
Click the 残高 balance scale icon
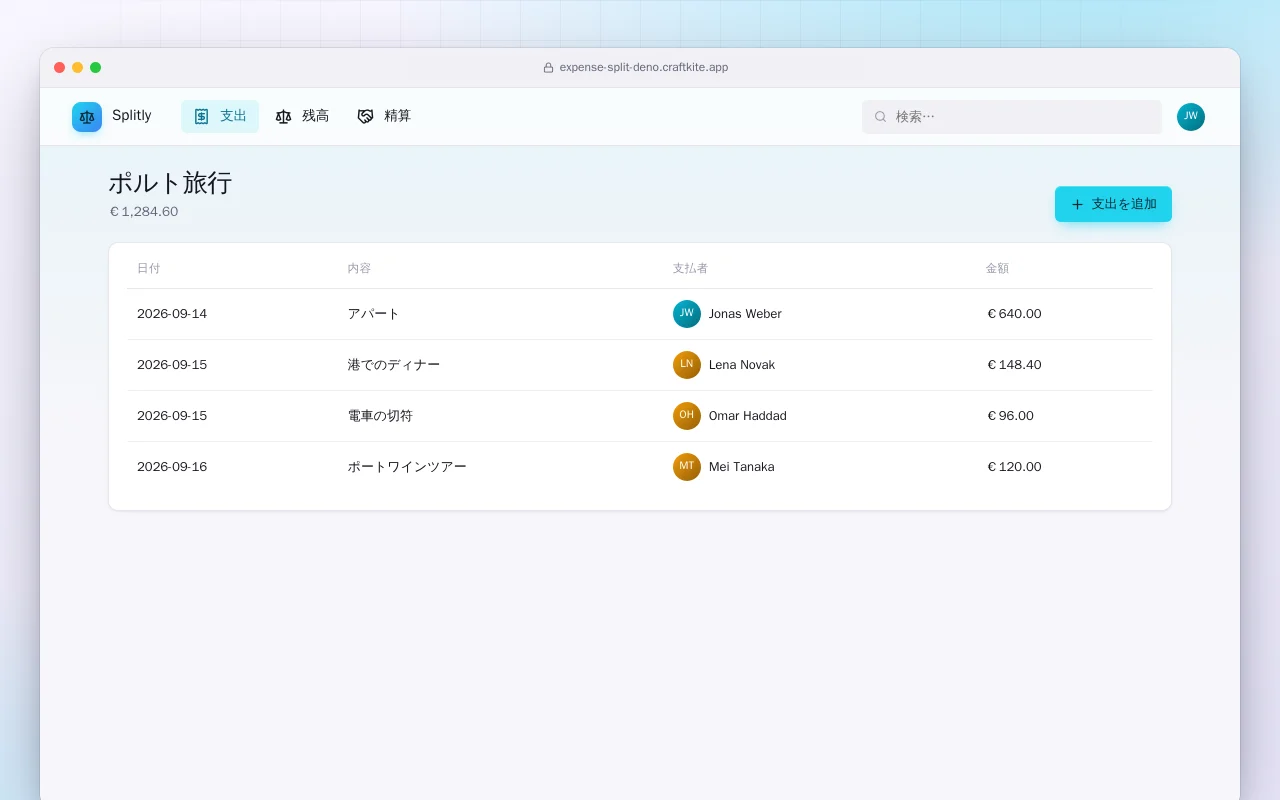pyautogui.click(x=283, y=116)
